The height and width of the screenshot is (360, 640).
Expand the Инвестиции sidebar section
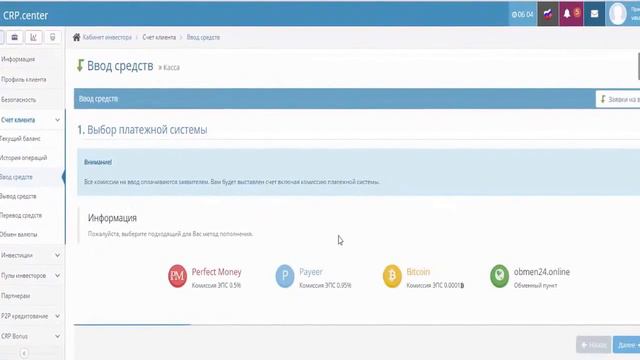tap(32, 255)
